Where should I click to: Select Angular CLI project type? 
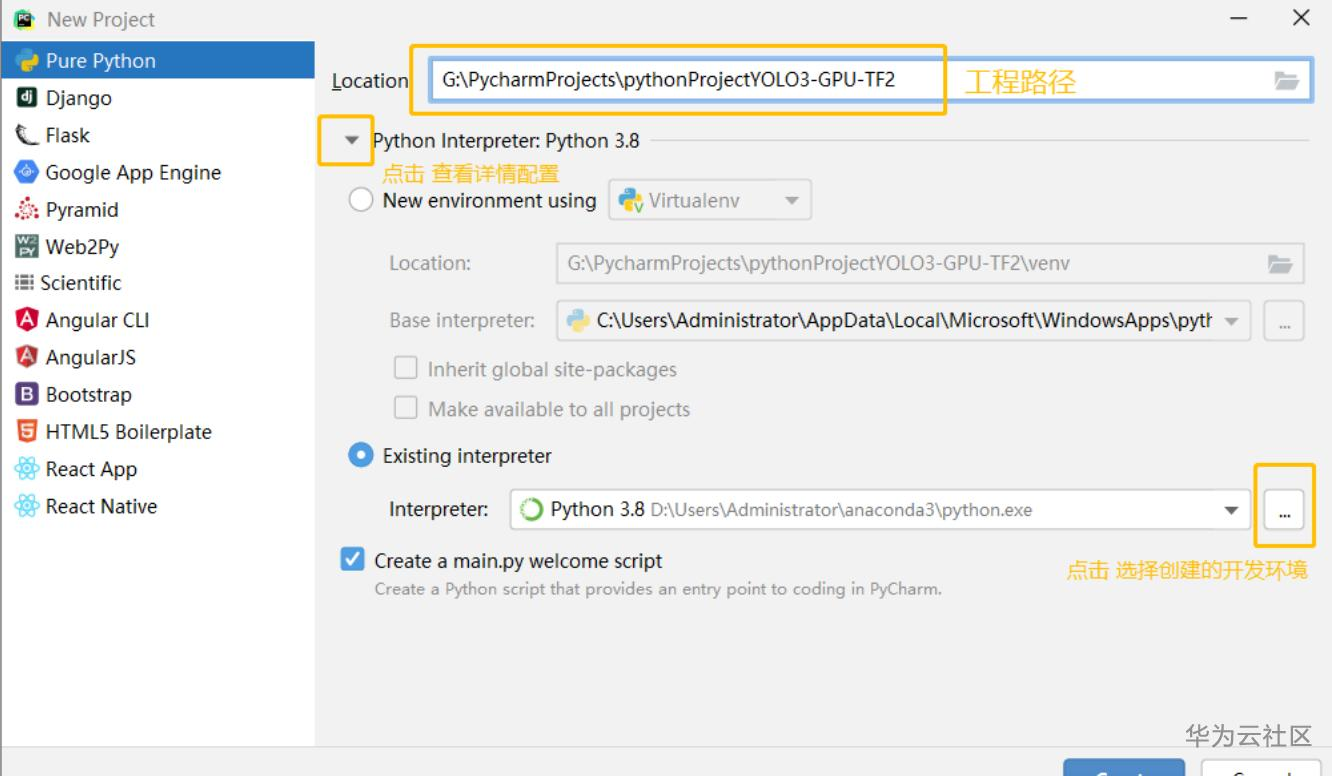158,320
